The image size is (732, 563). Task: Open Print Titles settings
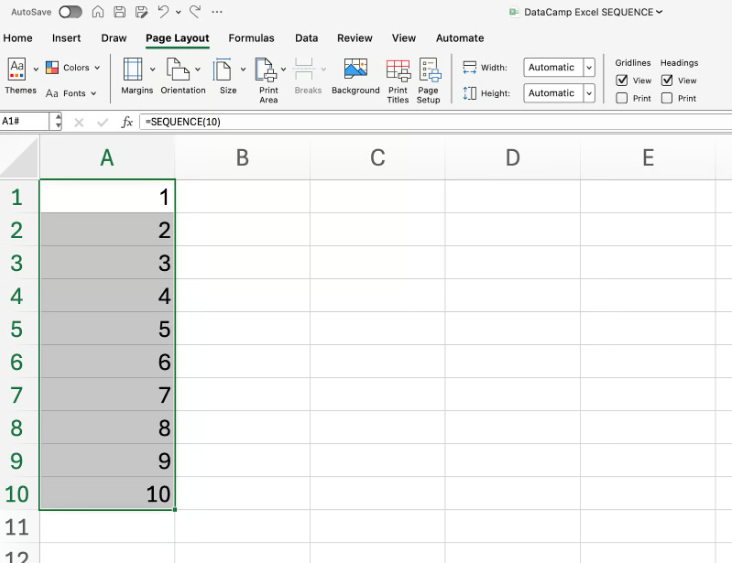click(398, 69)
